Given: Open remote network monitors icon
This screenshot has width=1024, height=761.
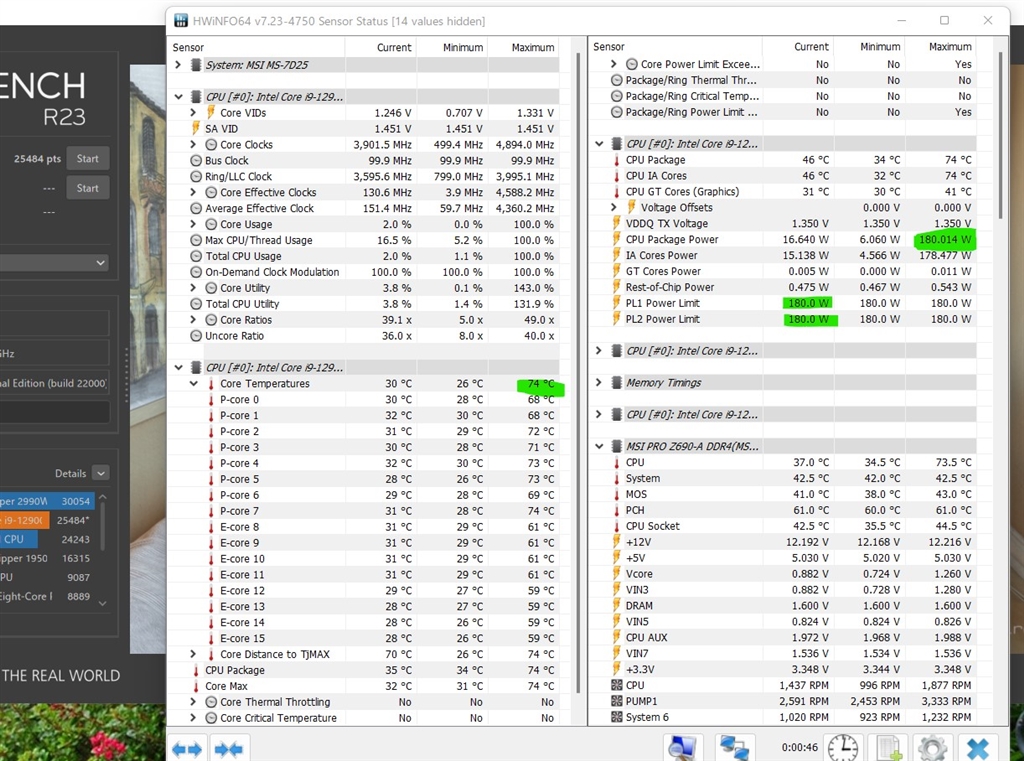Looking at the screenshot, I should pos(734,749).
